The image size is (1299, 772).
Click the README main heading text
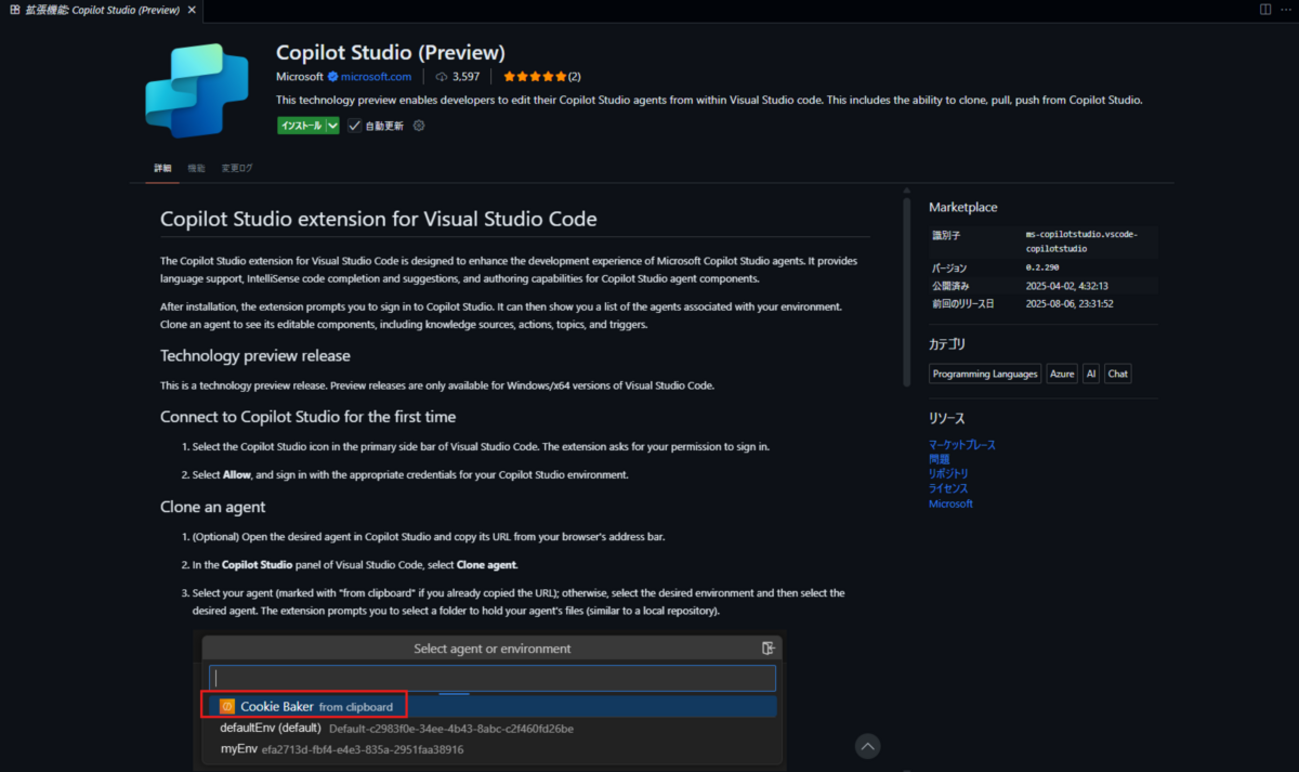pyautogui.click(x=378, y=219)
